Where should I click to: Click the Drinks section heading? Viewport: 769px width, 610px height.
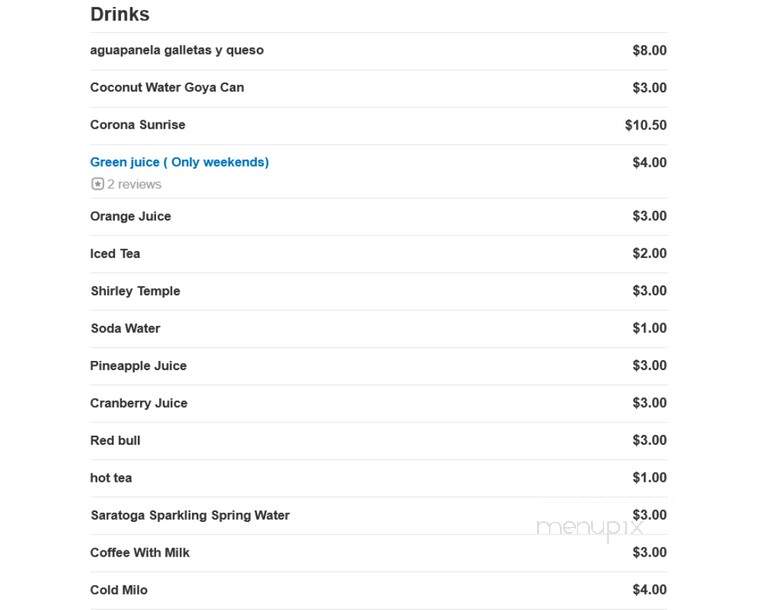tap(120, 14)
